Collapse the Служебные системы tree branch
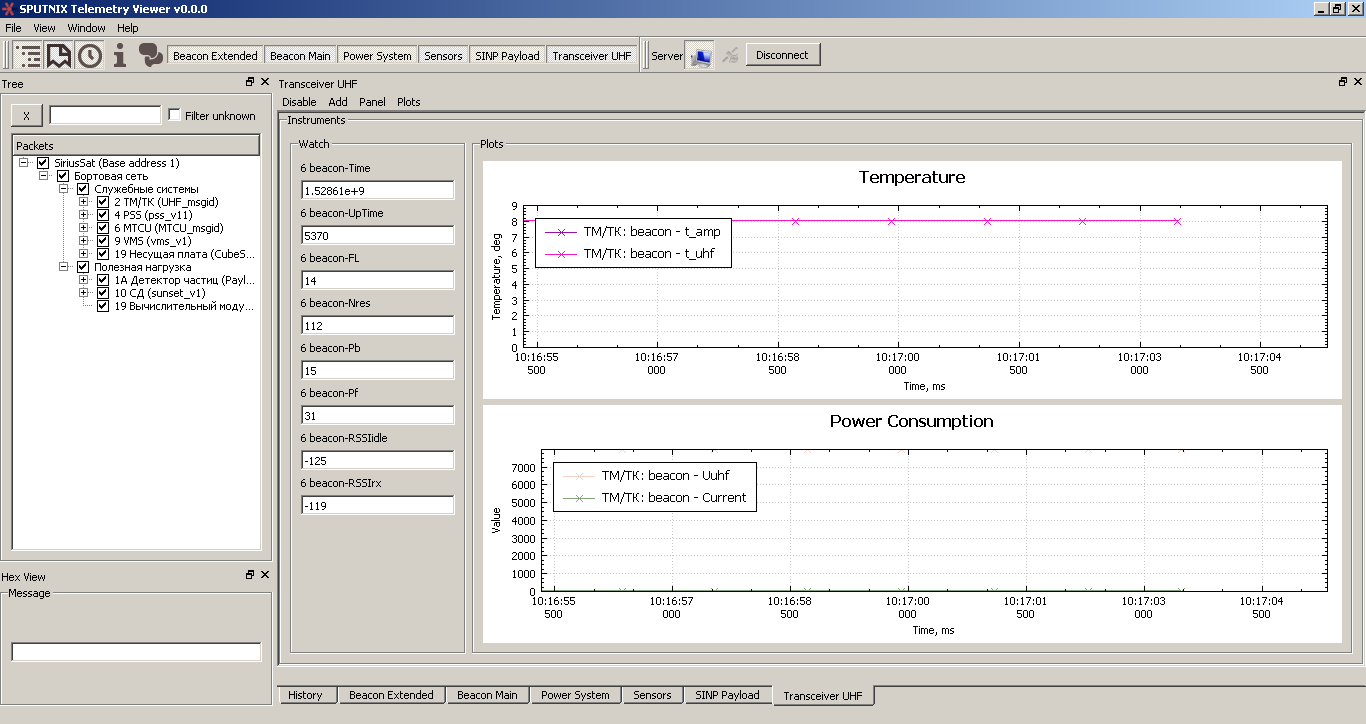This screenshot has height=724, width=1366. pos(64,189)
